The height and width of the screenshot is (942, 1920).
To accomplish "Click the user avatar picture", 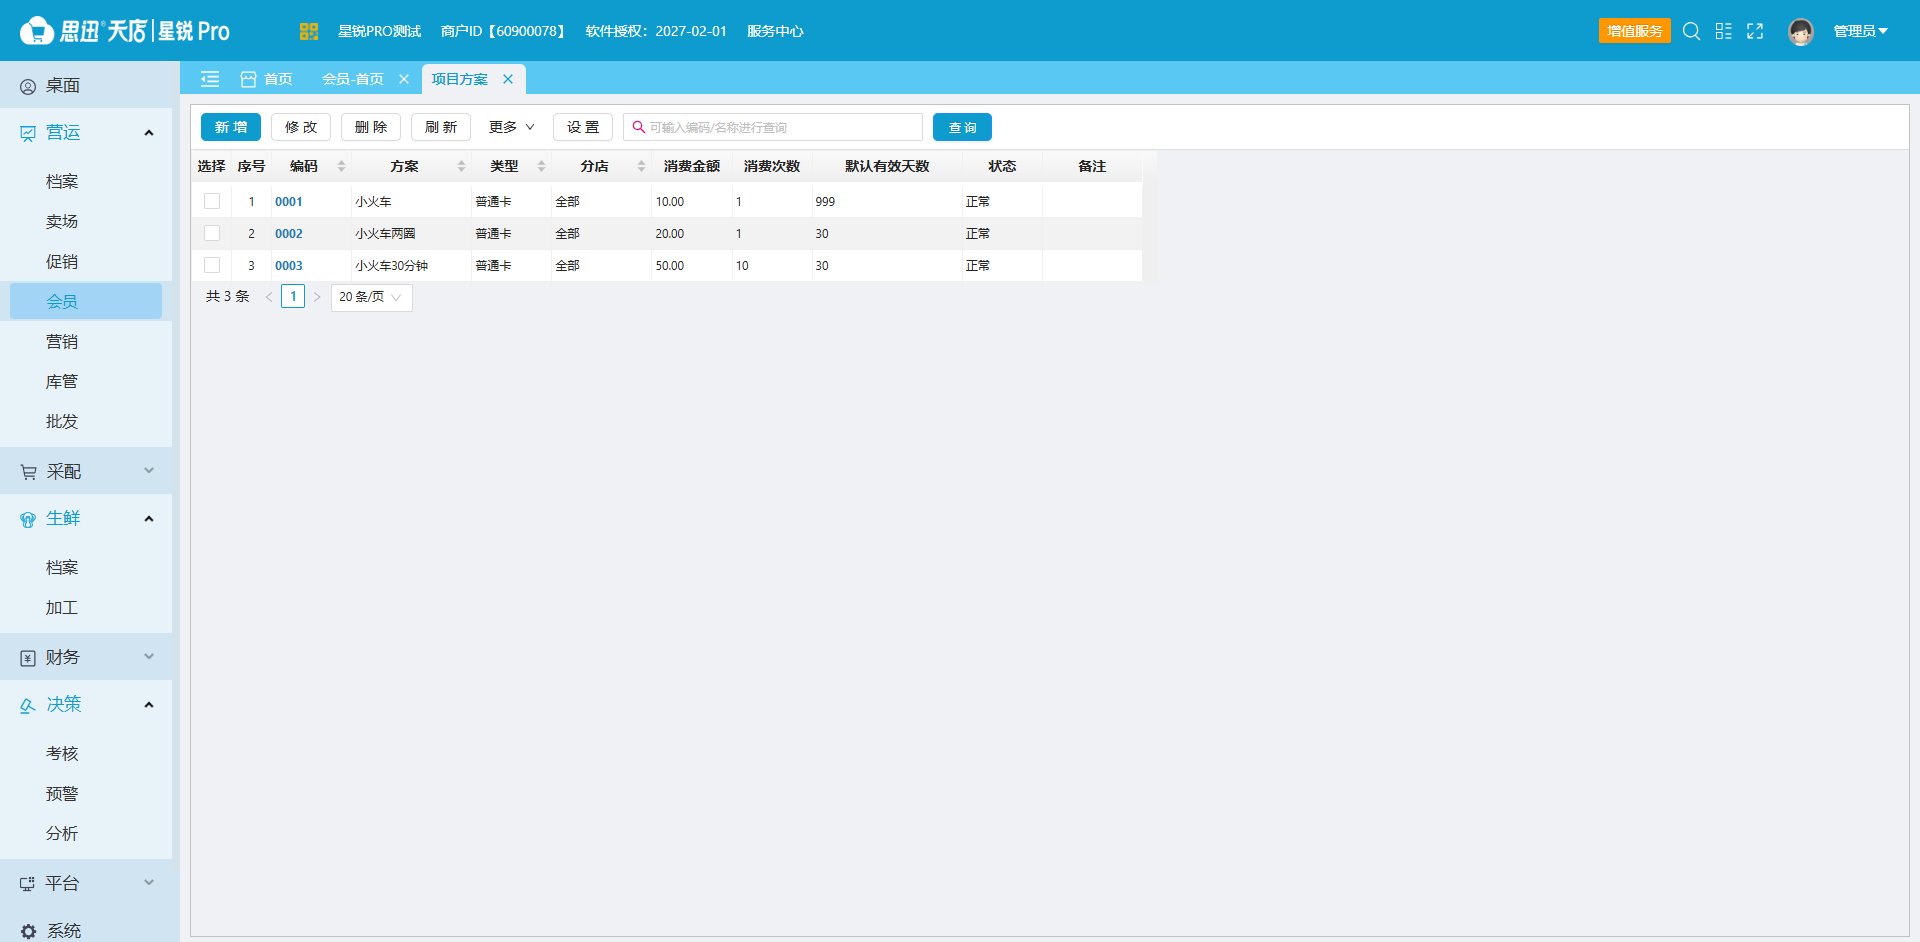I will click(1801, 32).
